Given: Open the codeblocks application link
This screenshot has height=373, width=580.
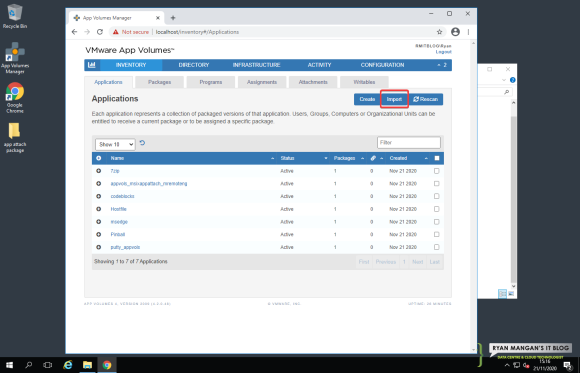Looking at the screenshot, I should [122, 196].
